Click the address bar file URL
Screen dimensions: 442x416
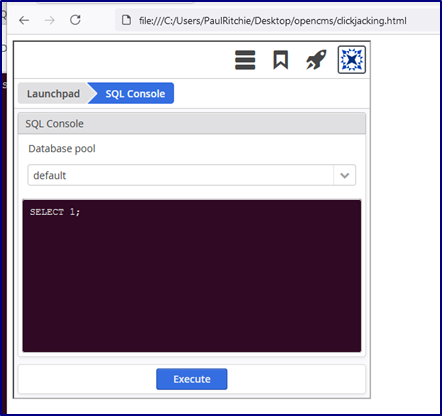[x=273, y=21]
